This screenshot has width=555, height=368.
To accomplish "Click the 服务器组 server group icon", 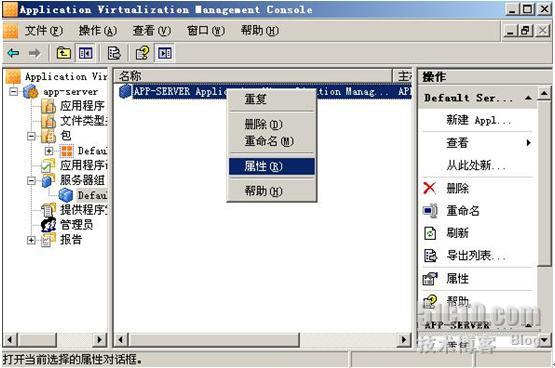I will coord(48,180).
